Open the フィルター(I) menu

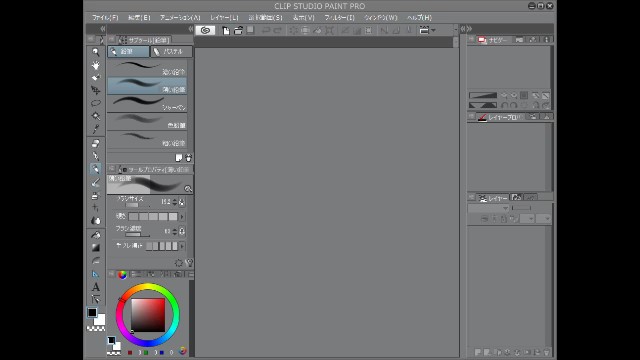pyautogui.click(x=339, y=18)
